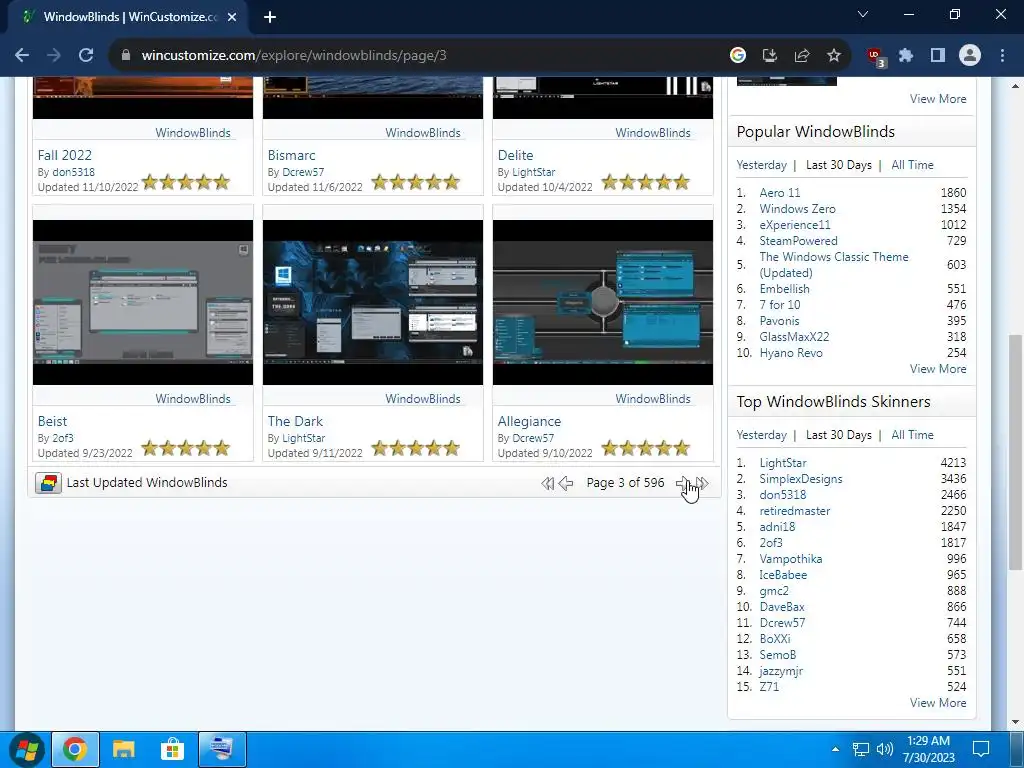The width and height of the screenshot is (1024, 768).
Task: Open eXperience11 in popular list
Action: click(795, 225)
